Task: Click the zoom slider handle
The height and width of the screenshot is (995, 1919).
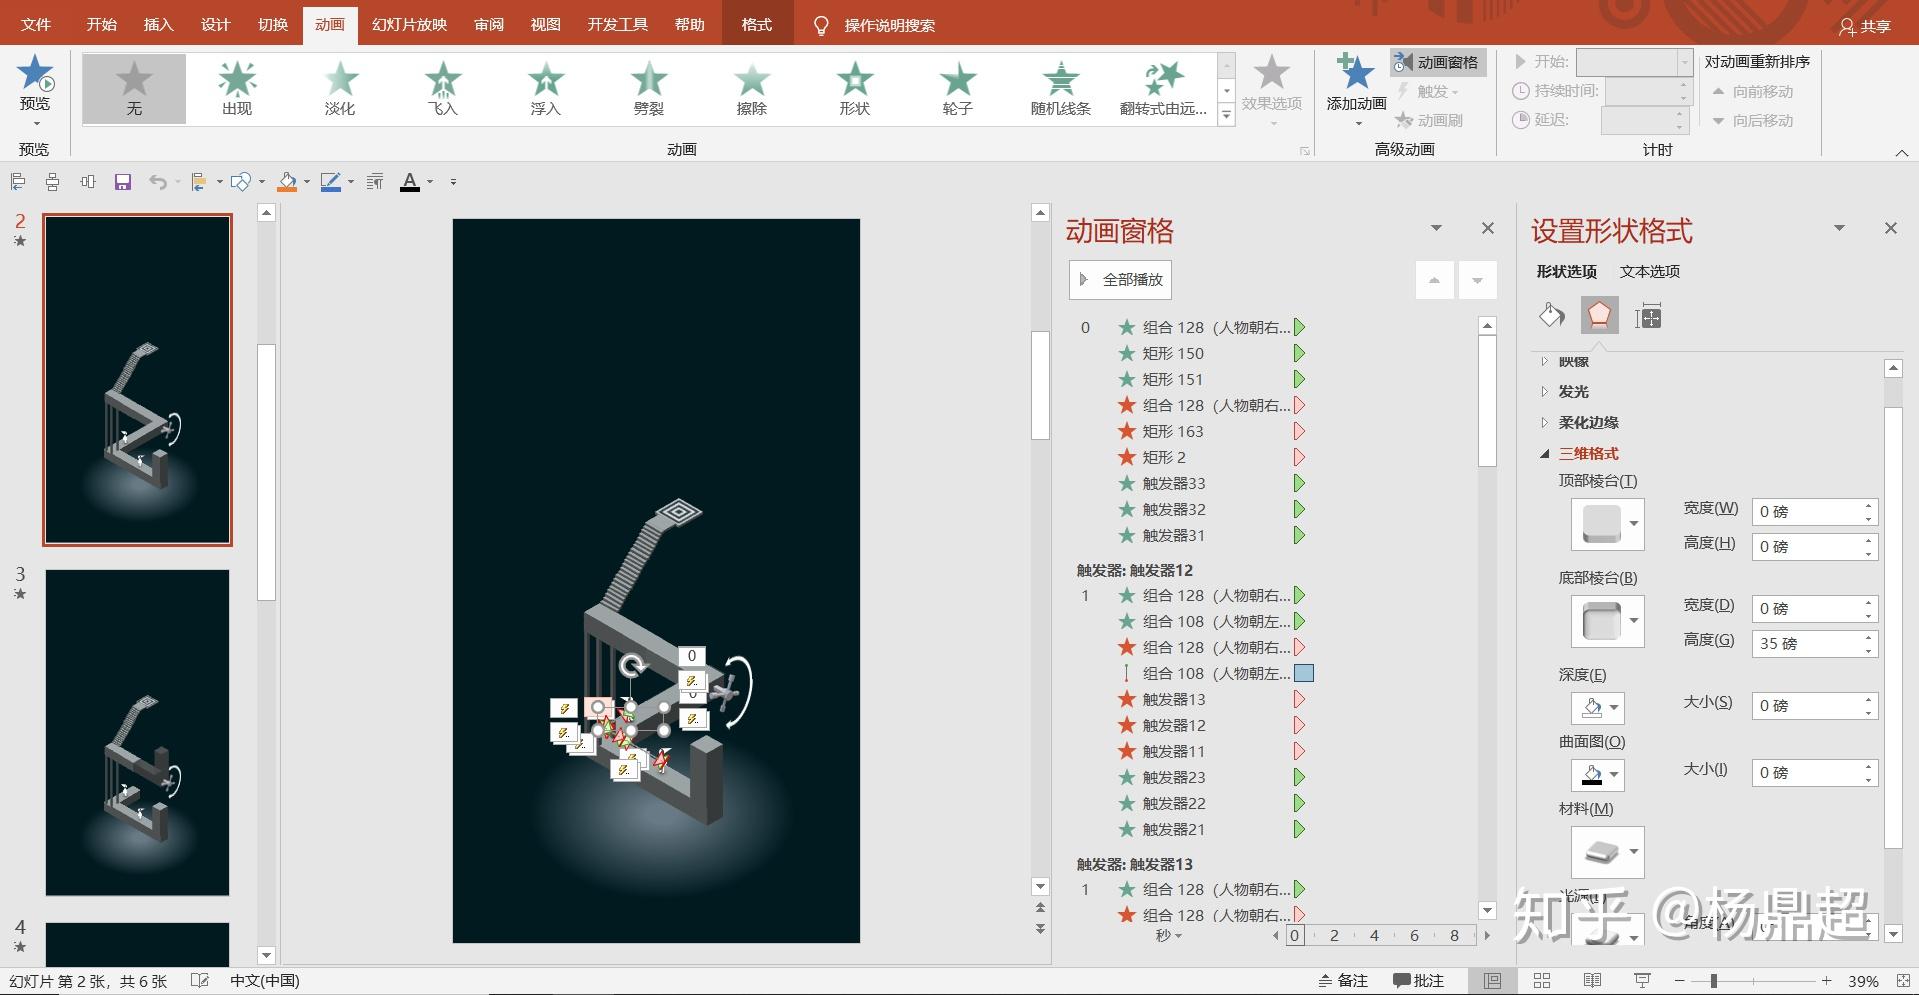Action: (1713, 981)
